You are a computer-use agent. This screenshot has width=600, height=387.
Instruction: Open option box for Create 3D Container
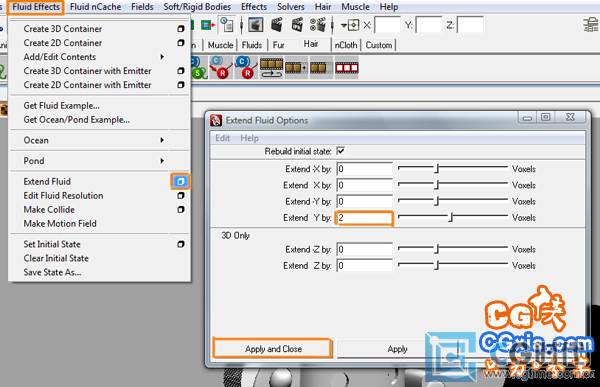[x=181, y=29]
